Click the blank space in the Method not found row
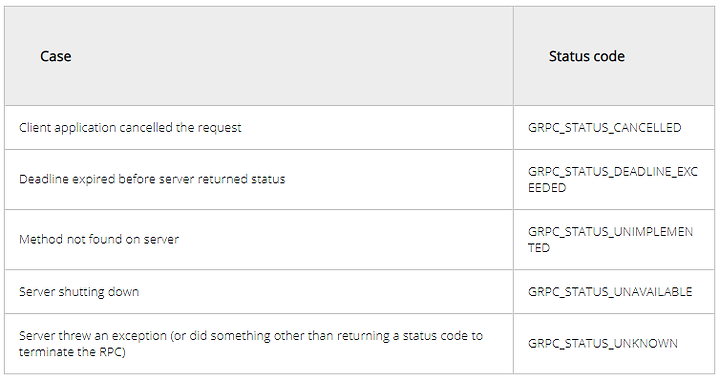Screen dimensions: 720x381 click(x=345, y=240)
